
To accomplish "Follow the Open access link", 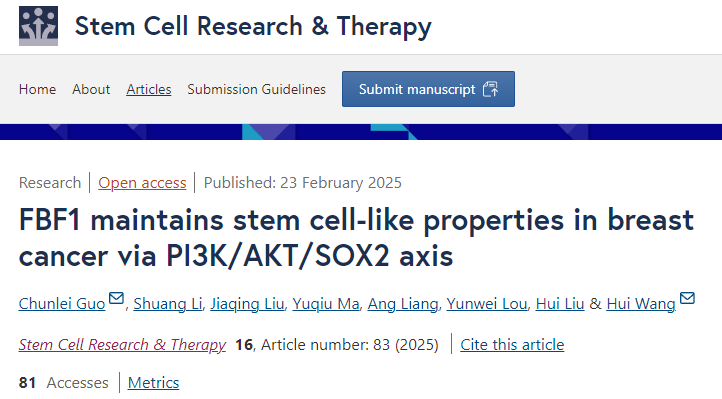I will click(142, 183).
